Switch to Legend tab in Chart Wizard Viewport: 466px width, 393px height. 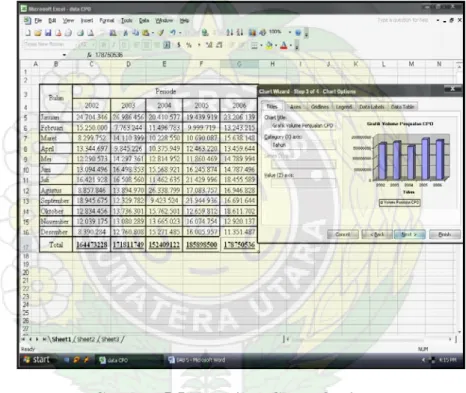(x=344, y=107)
